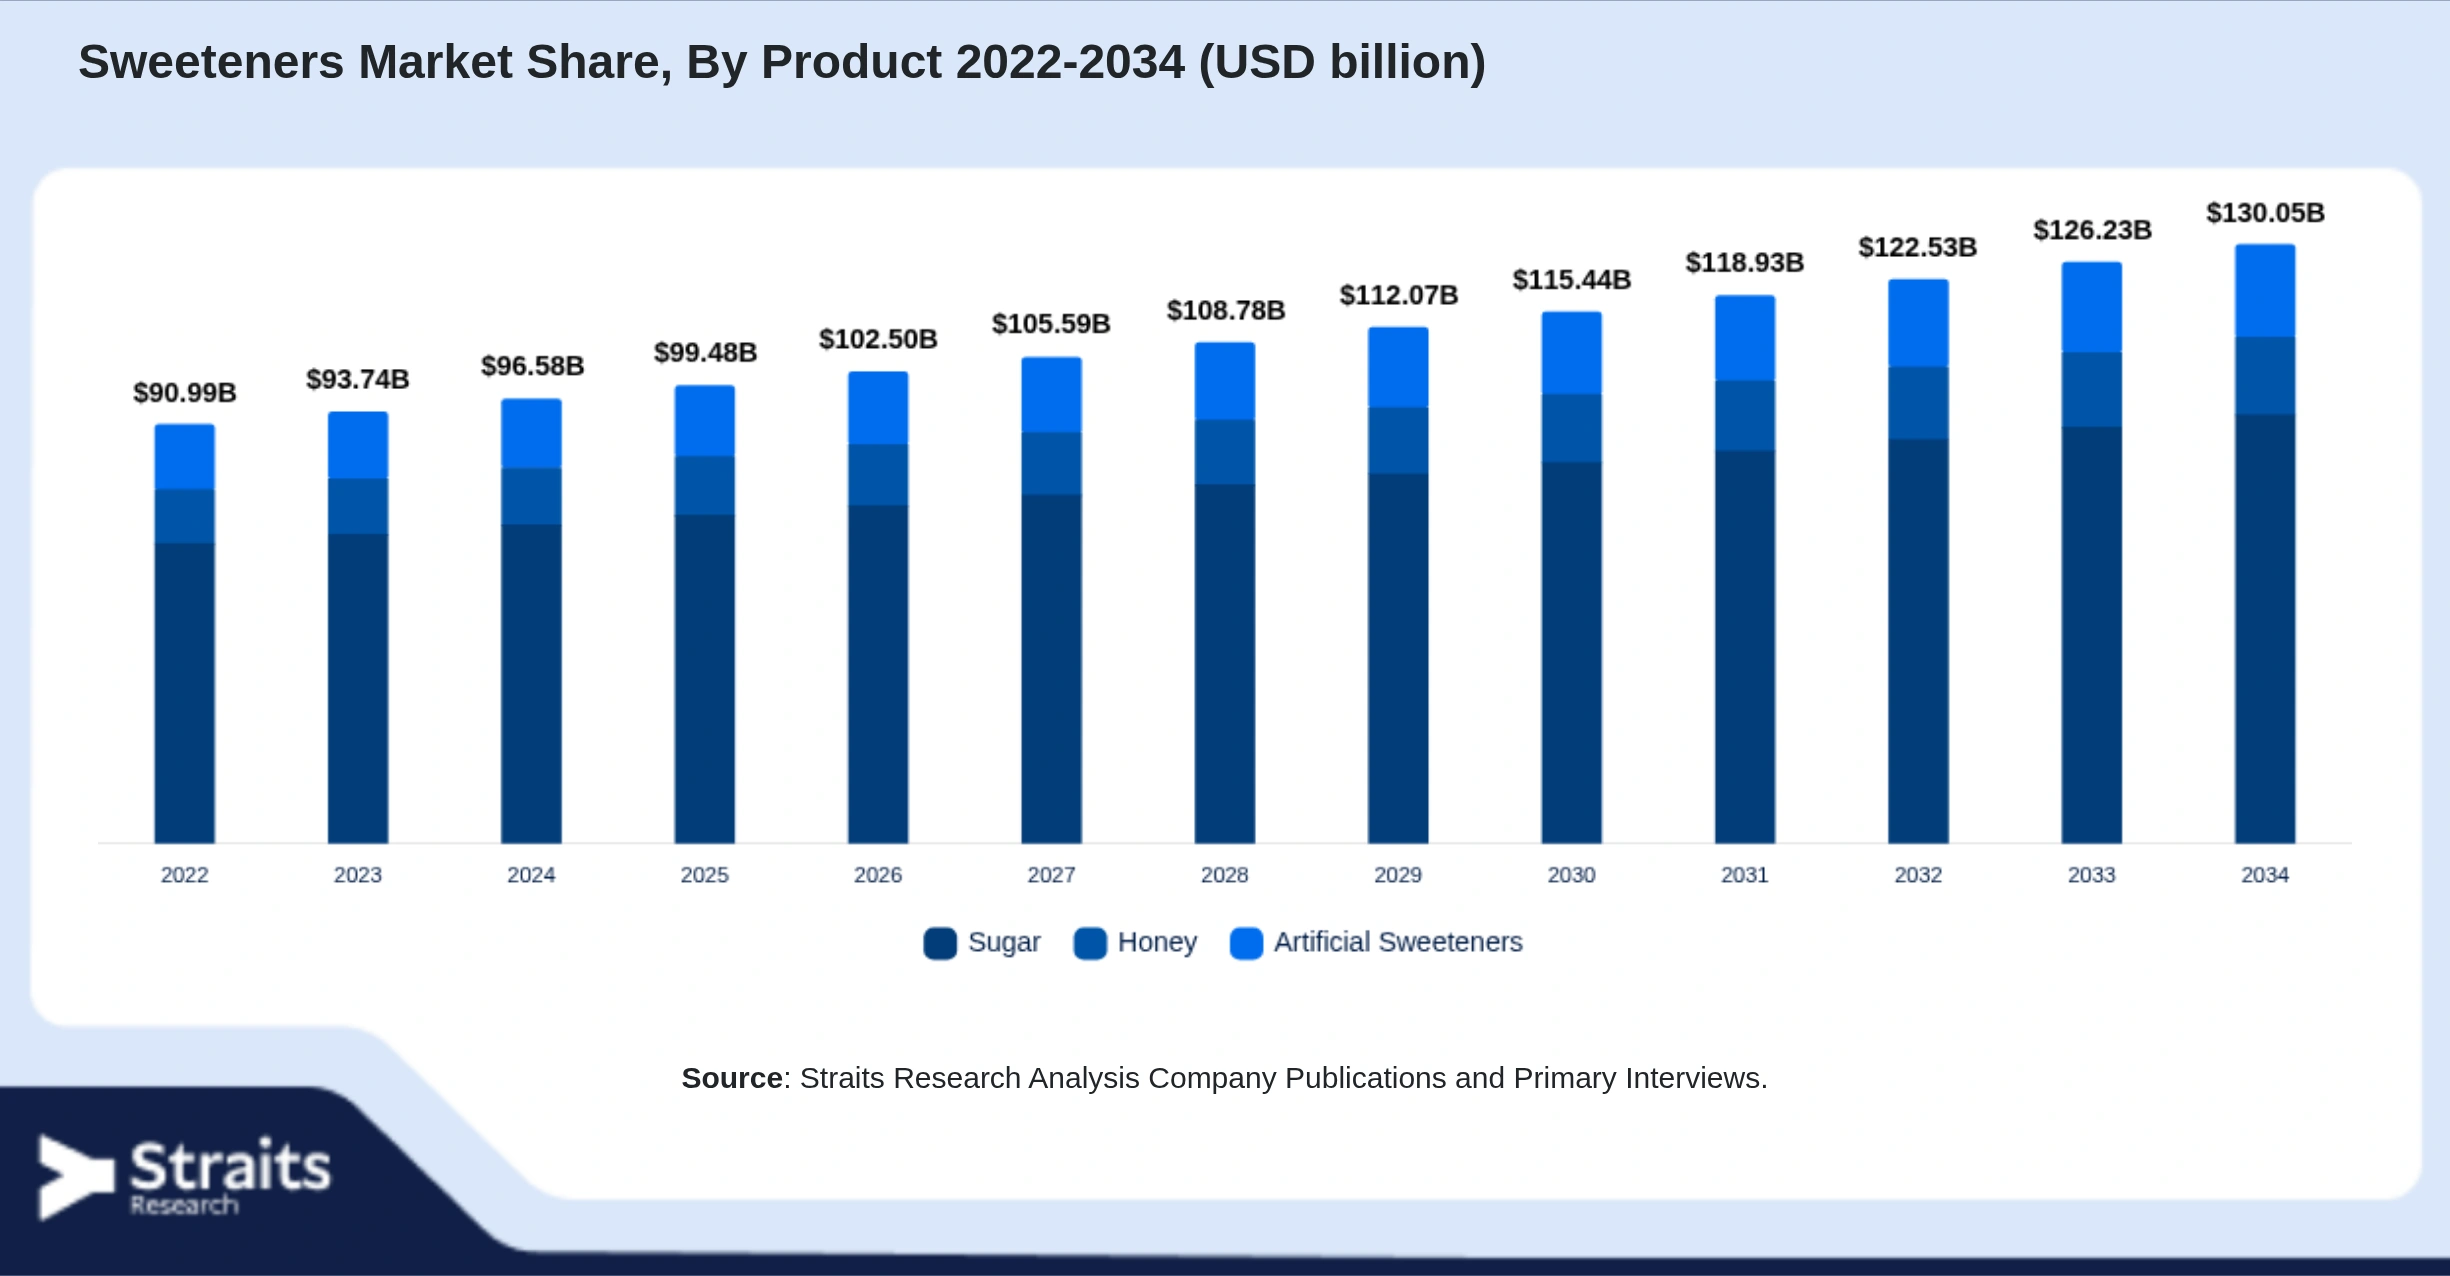This screenshot has width=2450, height=1276.
Task: Click the 2031 axis label
Action: (1745, 875)
